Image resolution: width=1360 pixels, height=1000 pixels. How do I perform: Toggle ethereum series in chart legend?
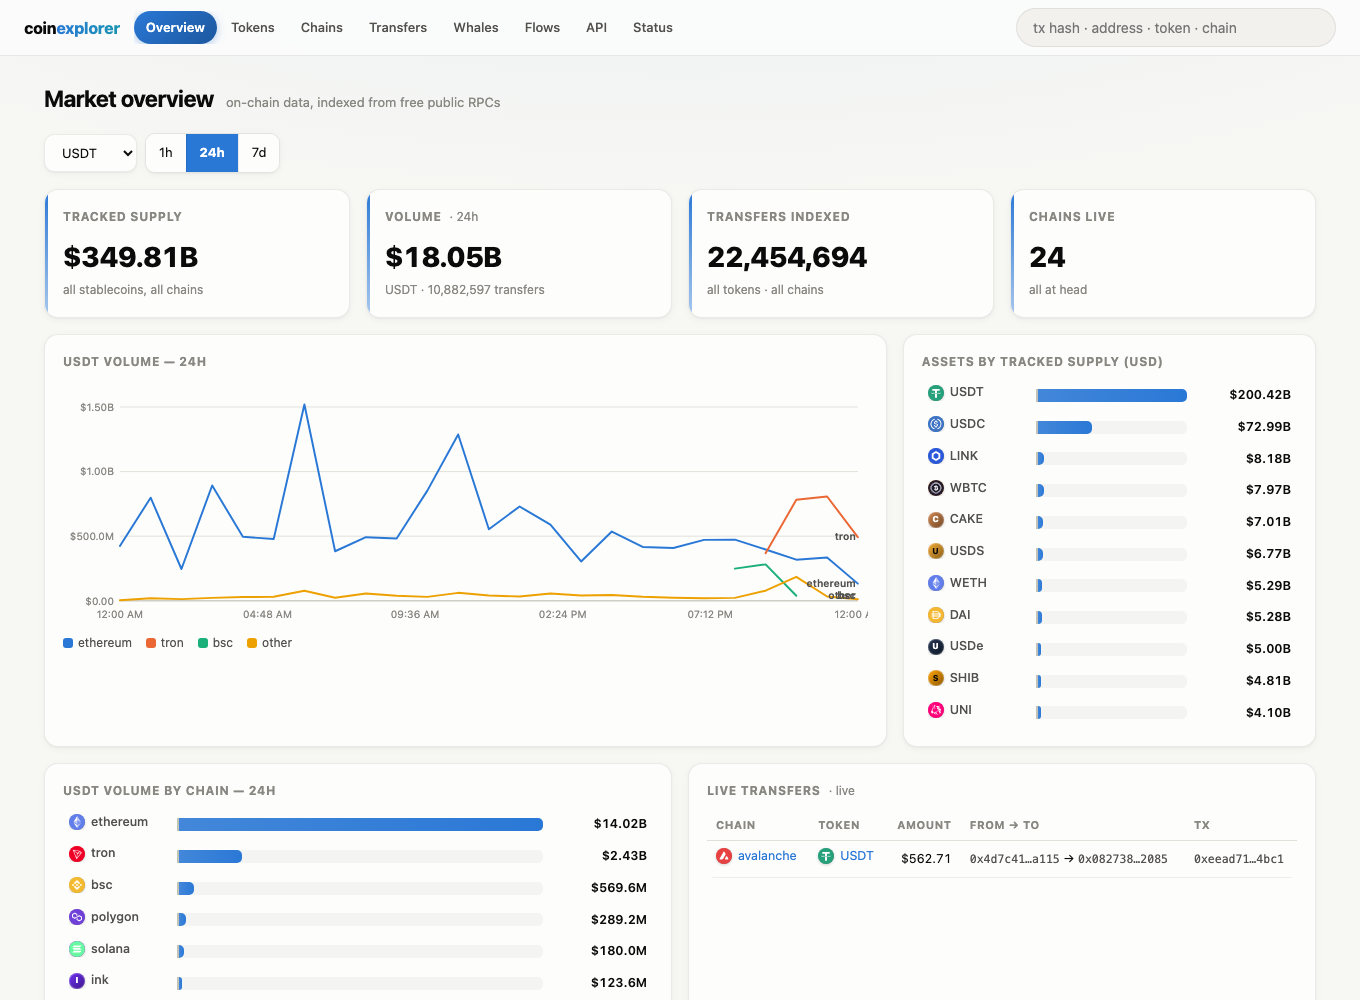(98, 643)
